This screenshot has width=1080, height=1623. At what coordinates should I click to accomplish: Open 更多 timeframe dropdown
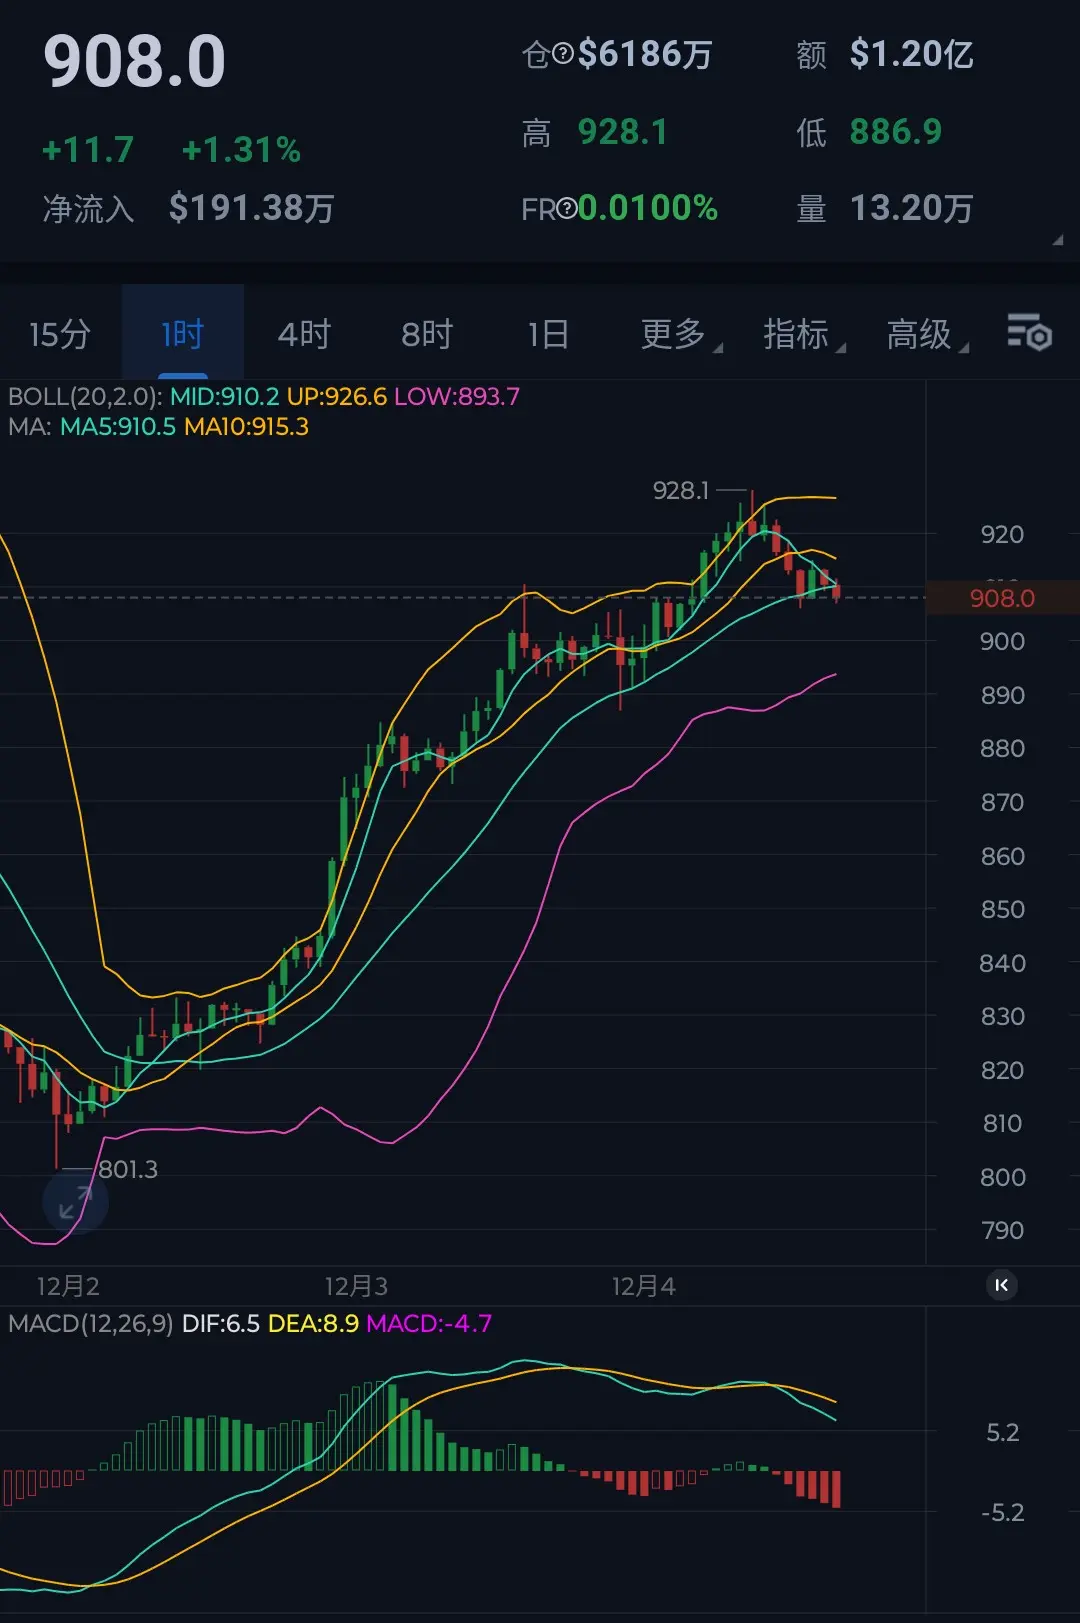(681, 334)
